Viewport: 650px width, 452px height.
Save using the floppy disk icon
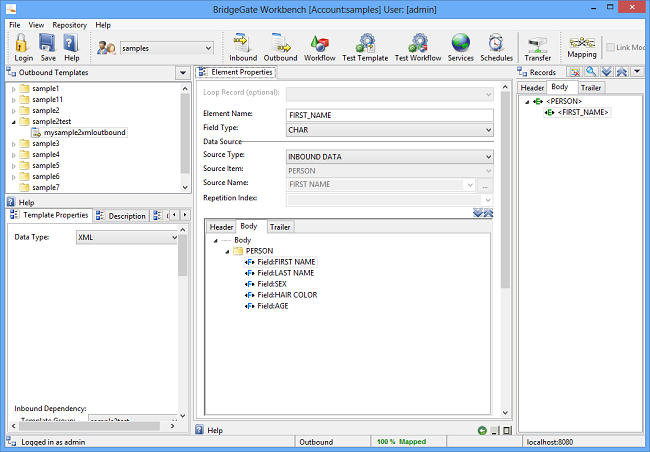pyautogui.click(x=47, y=43)
